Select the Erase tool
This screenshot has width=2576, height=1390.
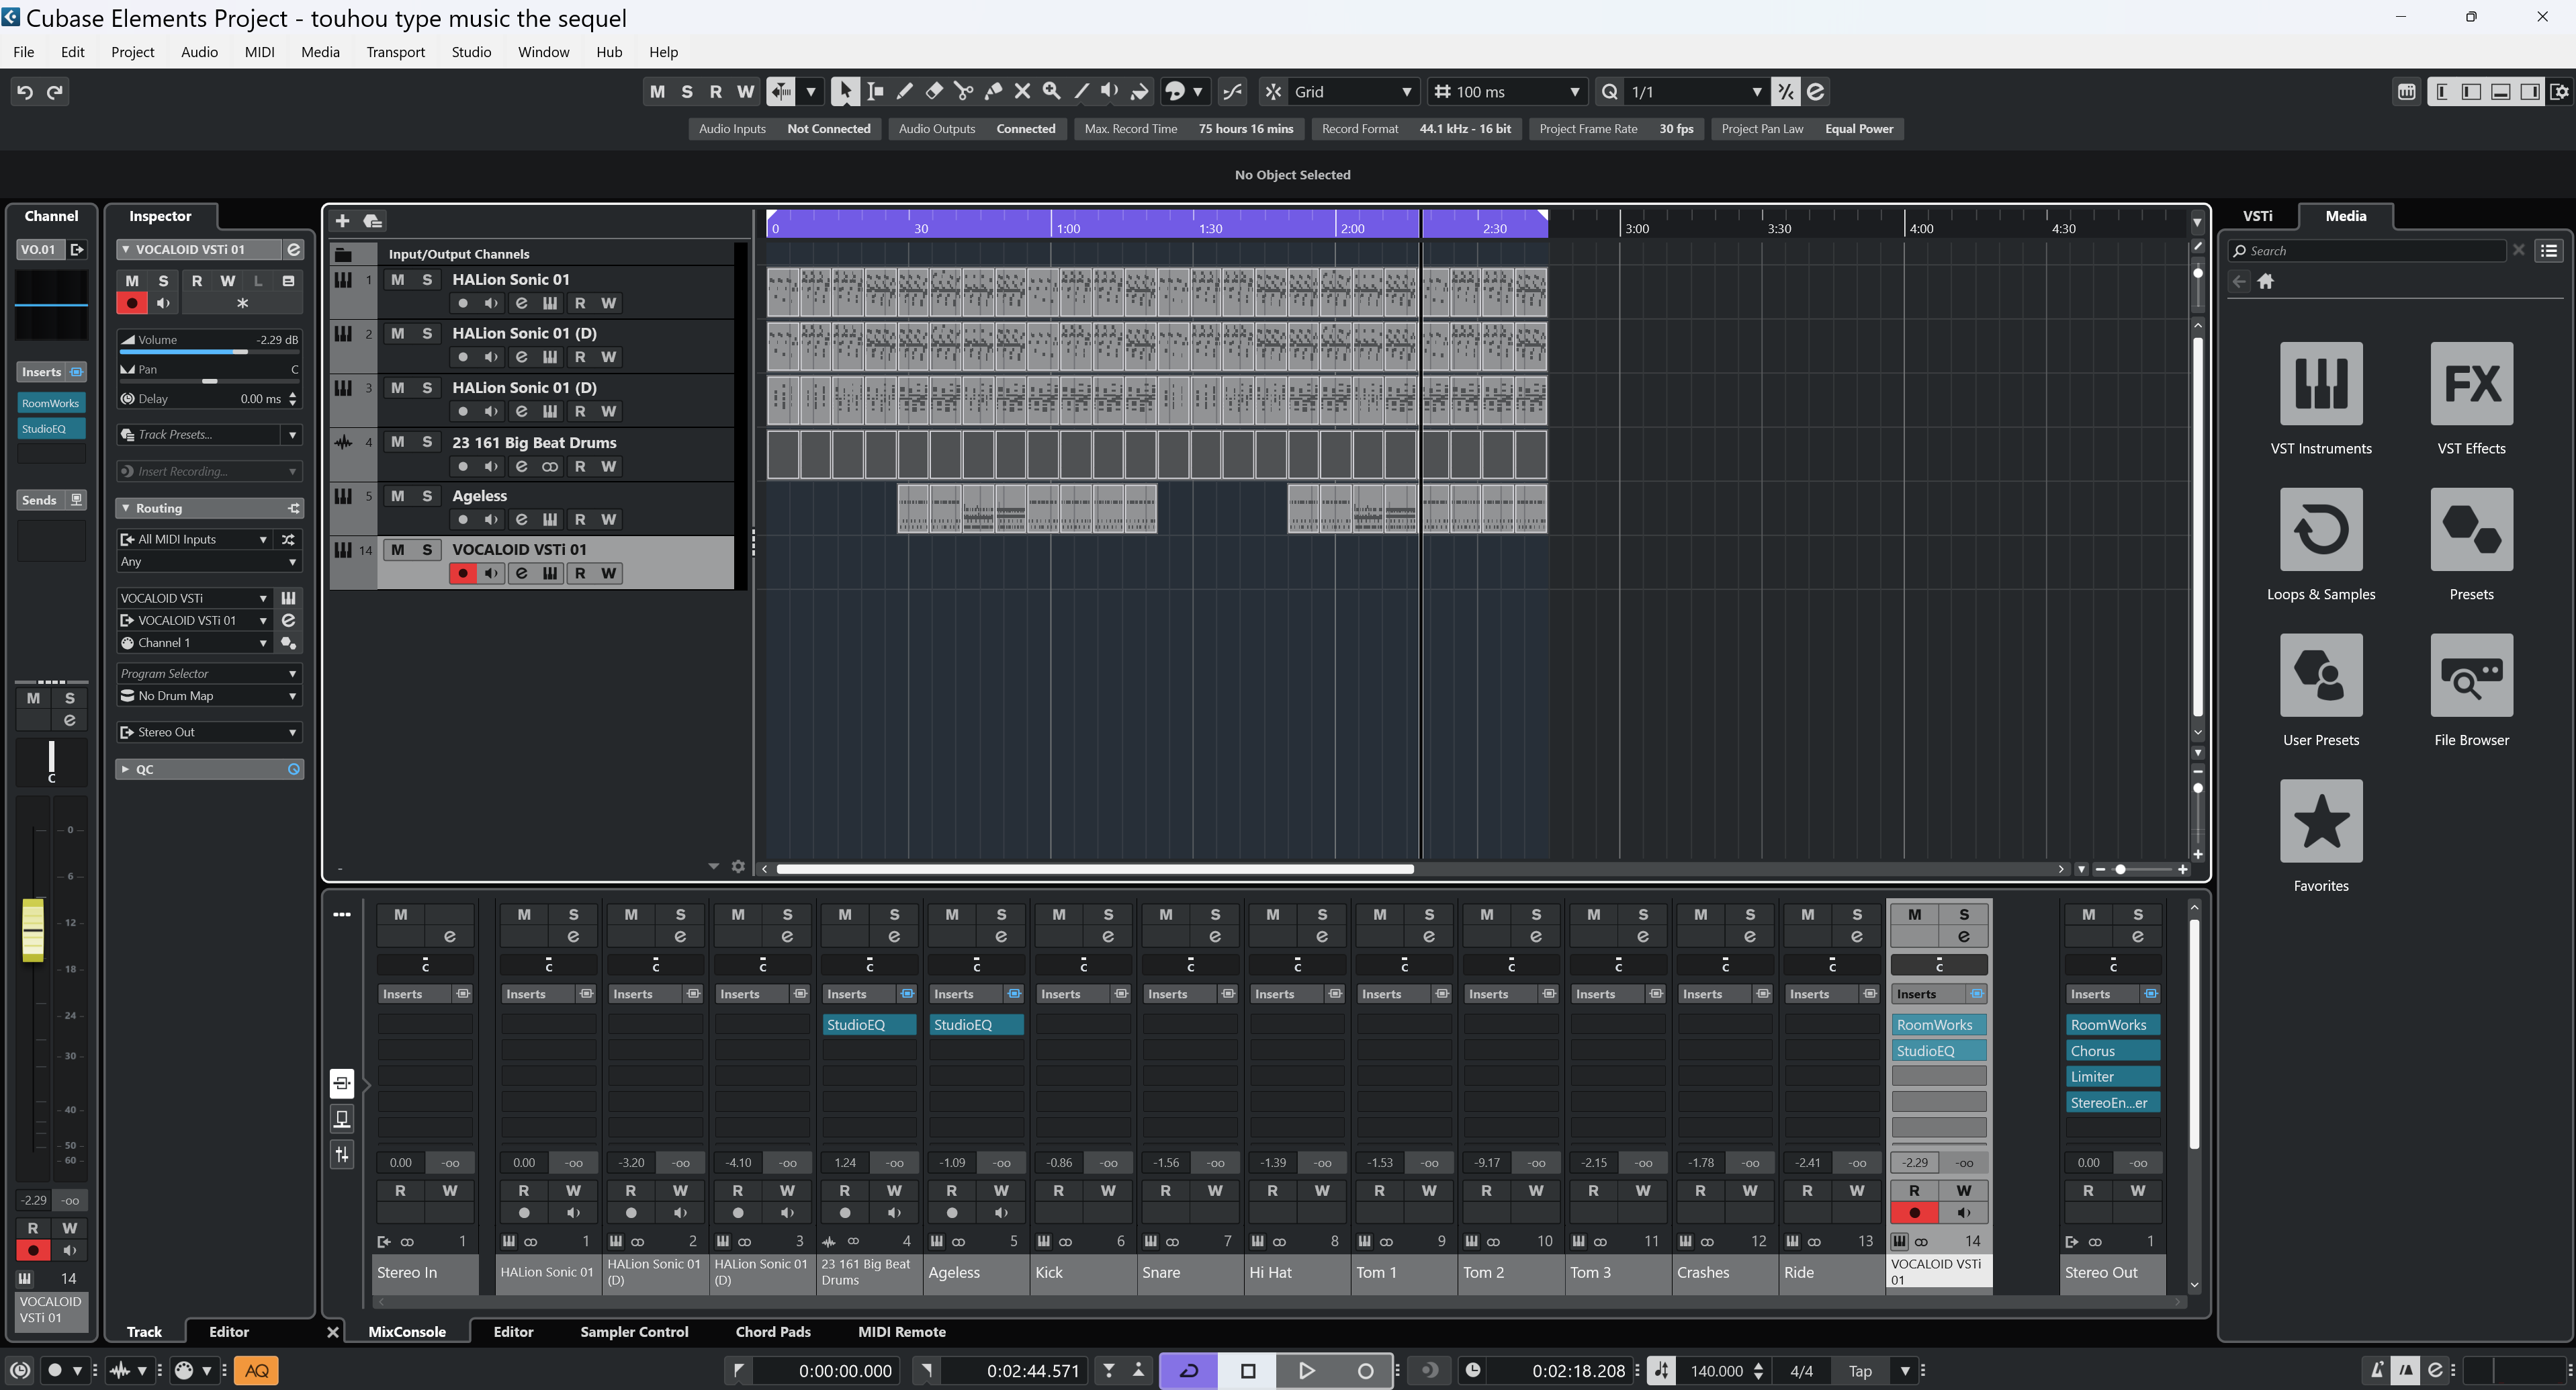(934, 91)
